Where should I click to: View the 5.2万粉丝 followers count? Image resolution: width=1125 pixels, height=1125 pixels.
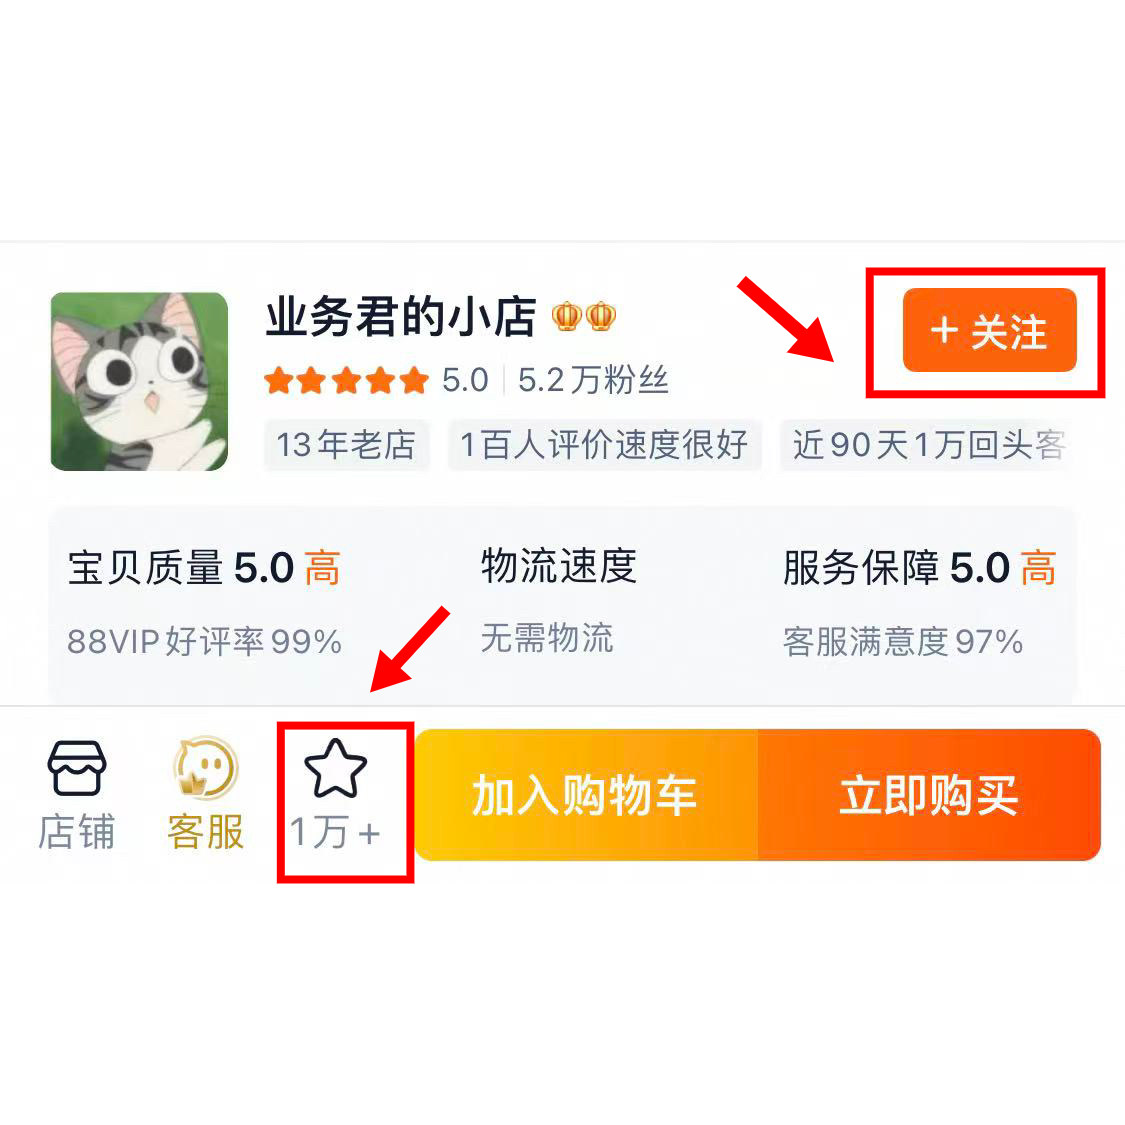pos(593,380)
